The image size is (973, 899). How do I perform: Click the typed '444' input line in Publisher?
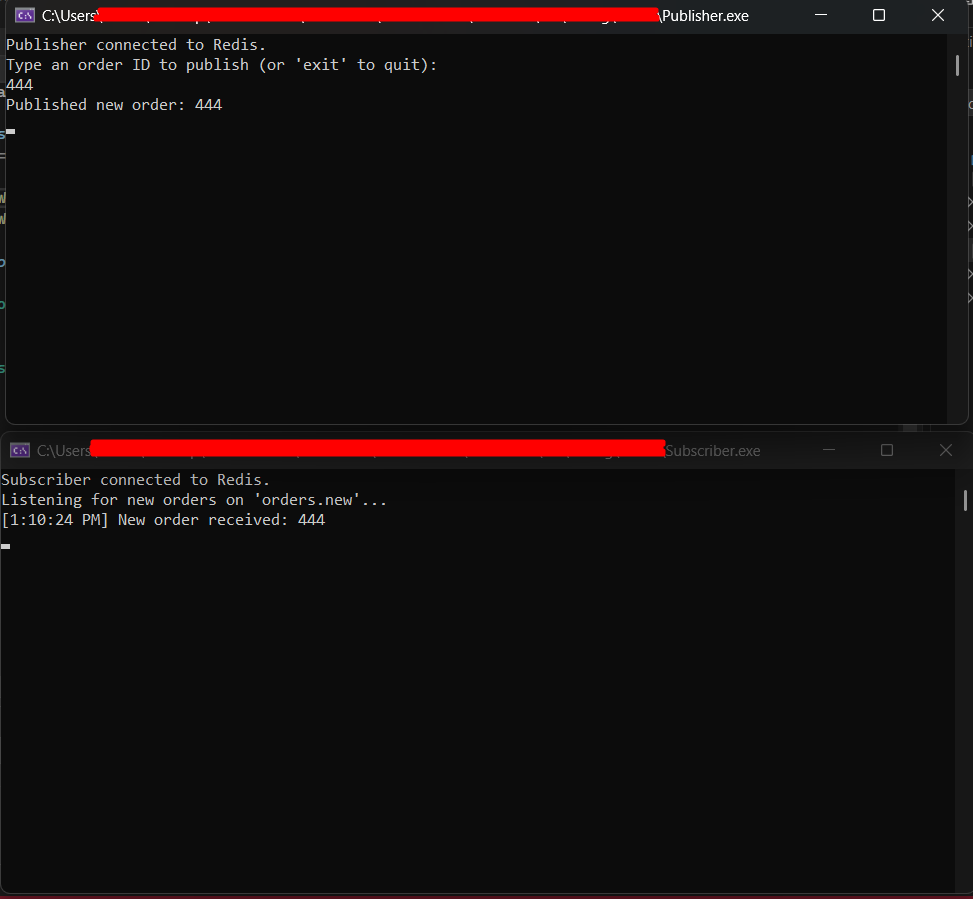(19, 84)
